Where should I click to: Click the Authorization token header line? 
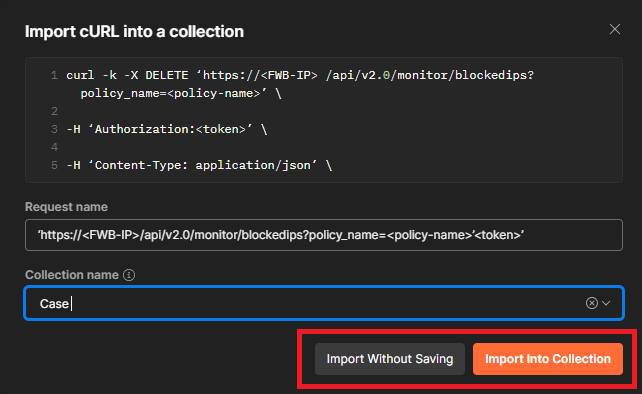click(x=167, y=129)
